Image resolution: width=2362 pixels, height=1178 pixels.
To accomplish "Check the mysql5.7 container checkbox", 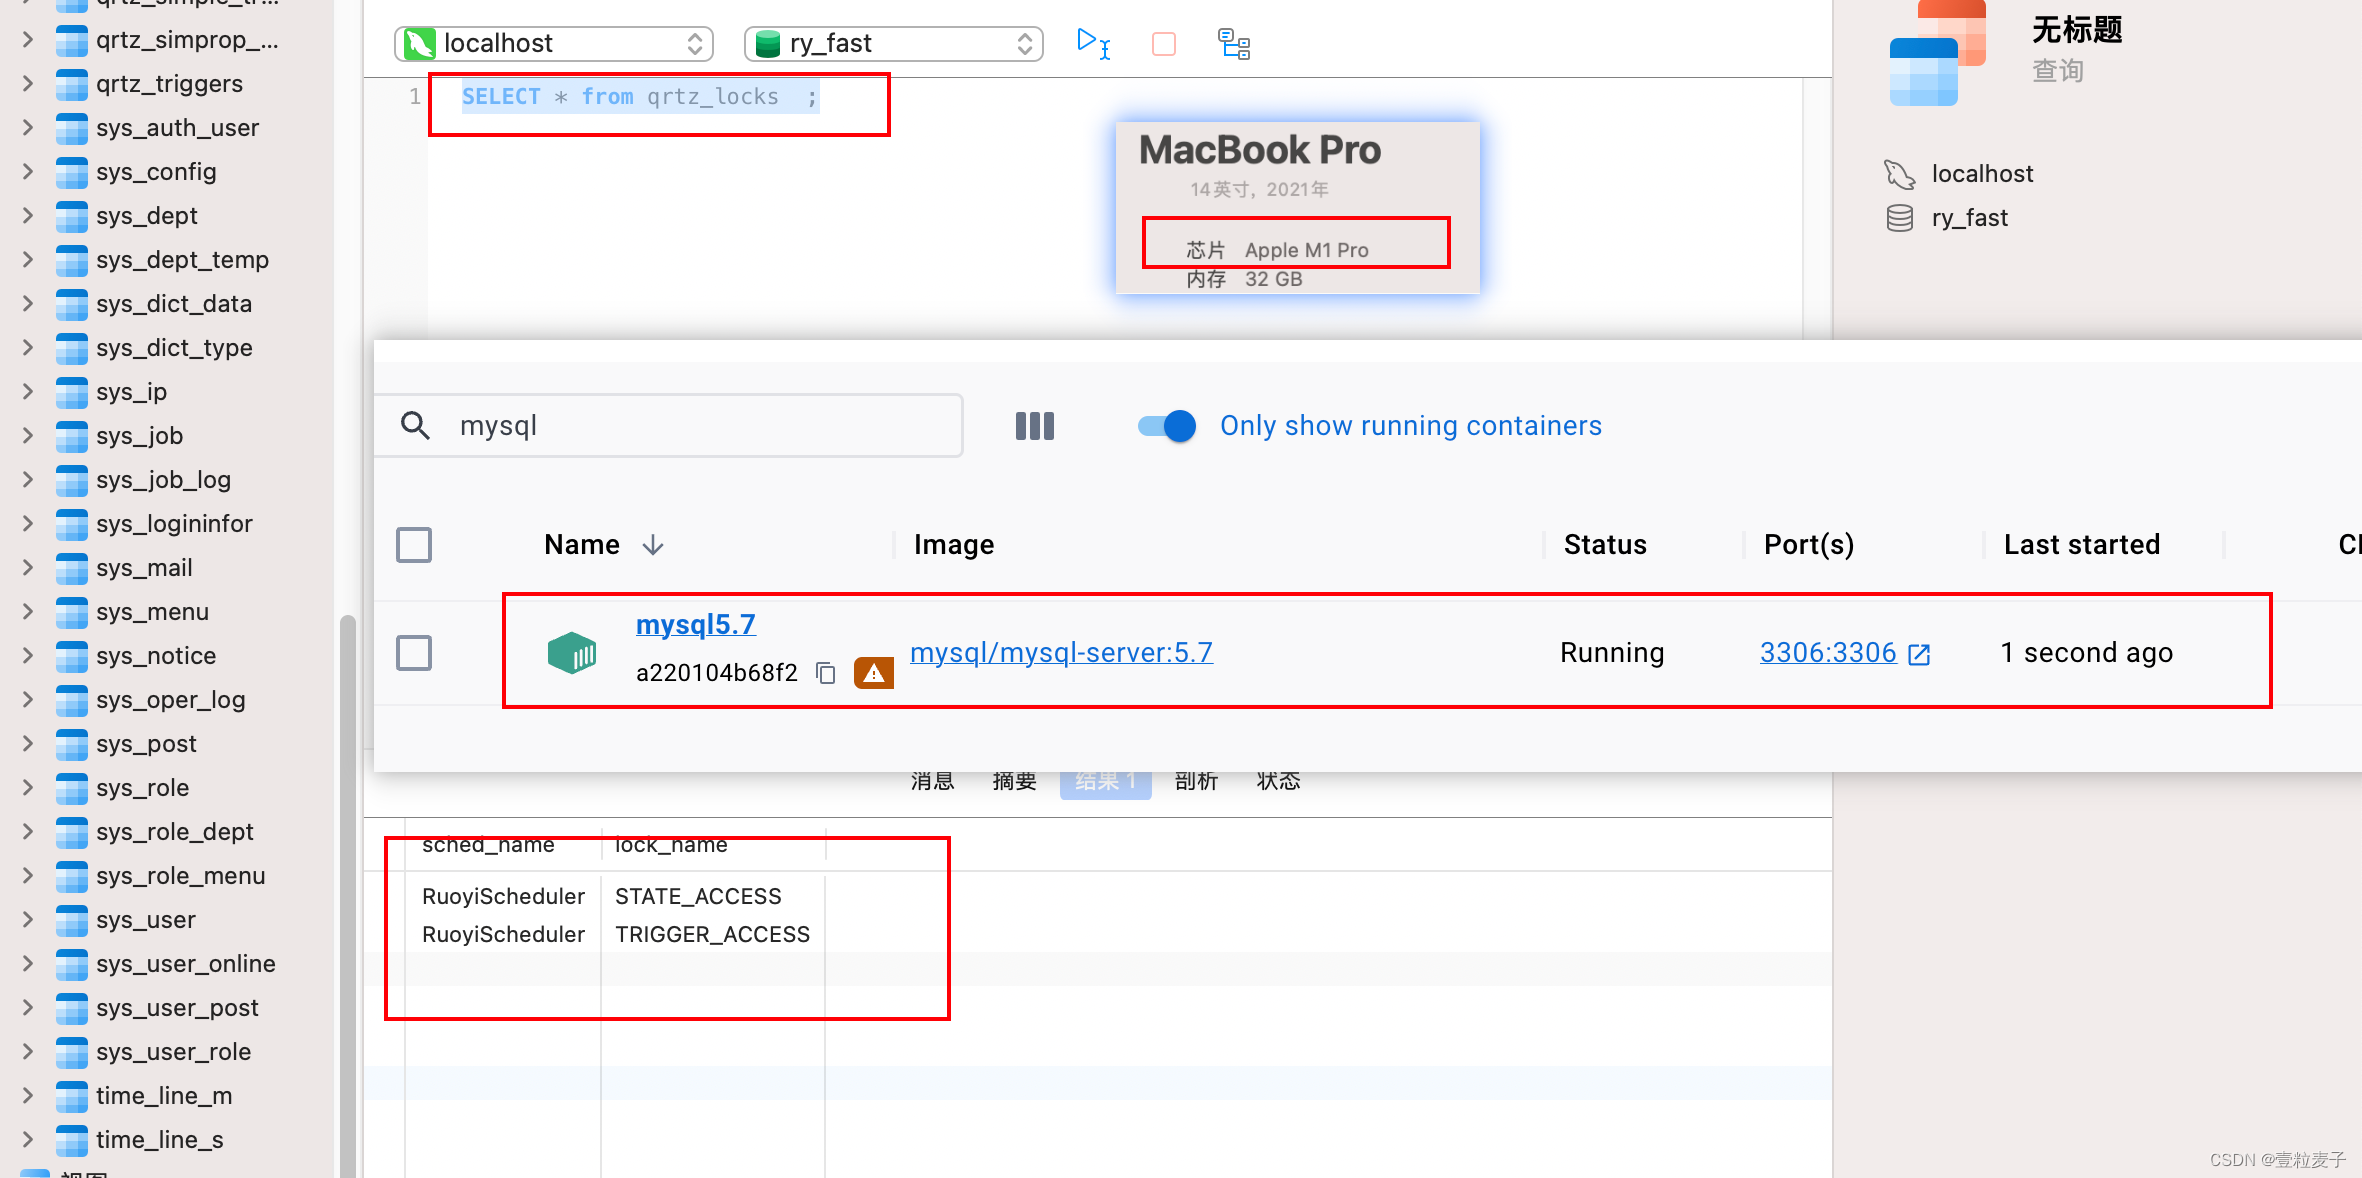I will [x=414, y=653].
